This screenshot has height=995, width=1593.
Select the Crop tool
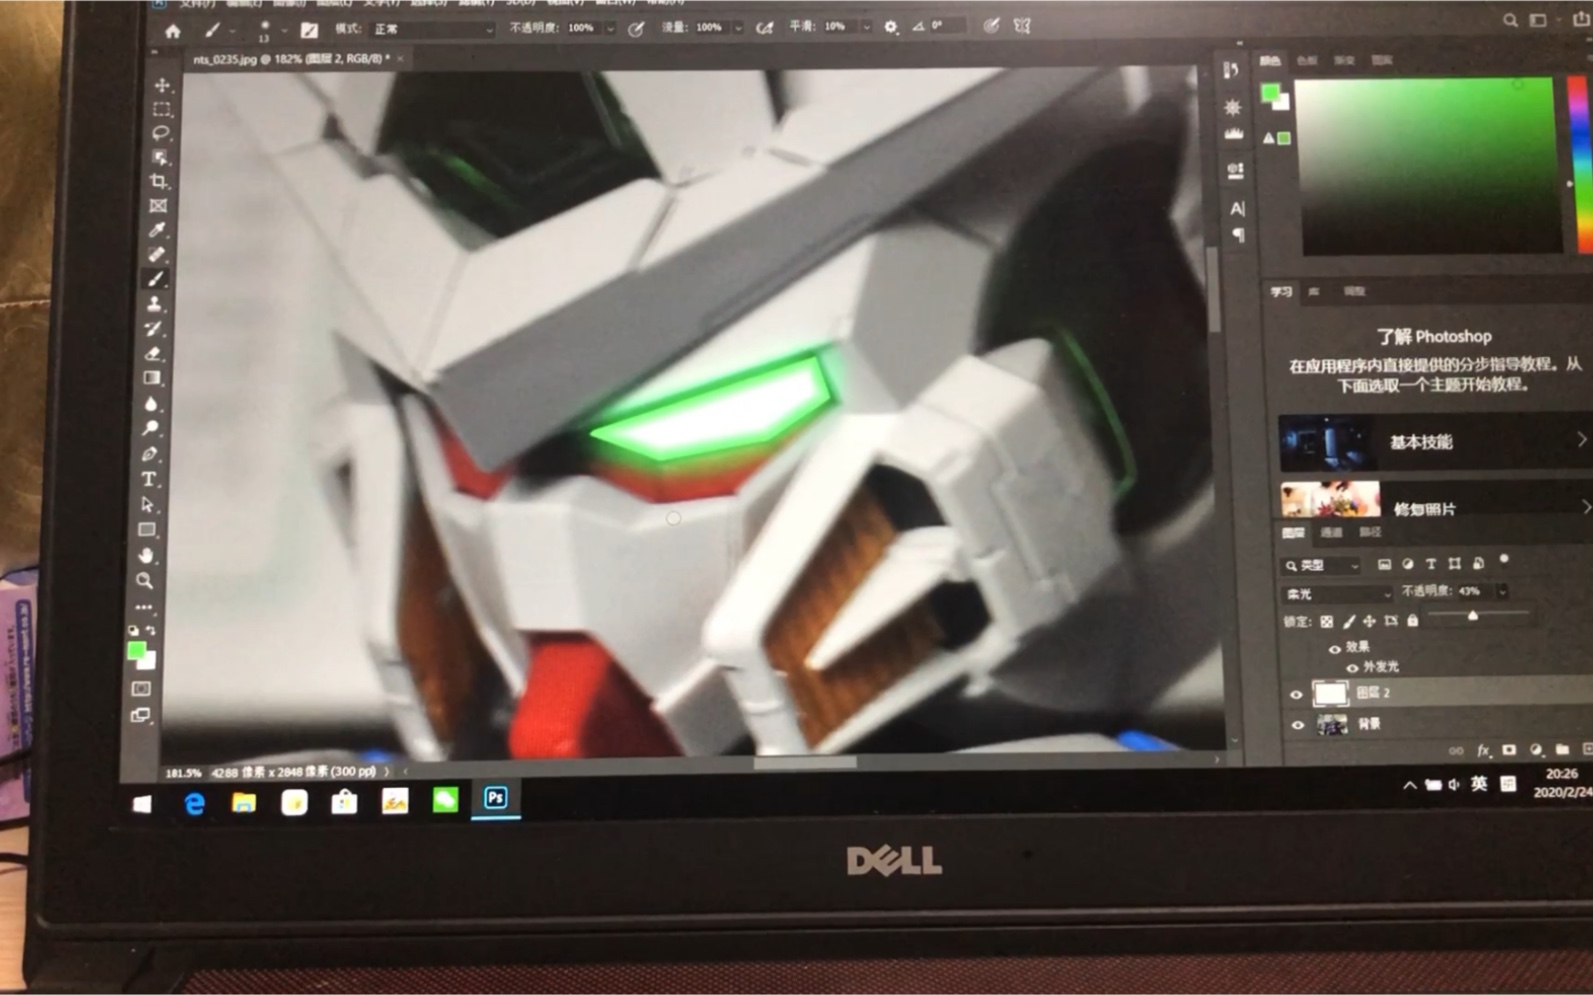(159, 181)
